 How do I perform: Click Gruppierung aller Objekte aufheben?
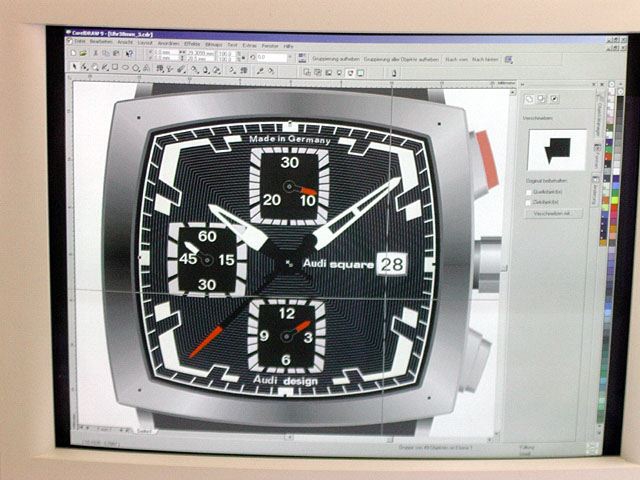tap(401, 60)
